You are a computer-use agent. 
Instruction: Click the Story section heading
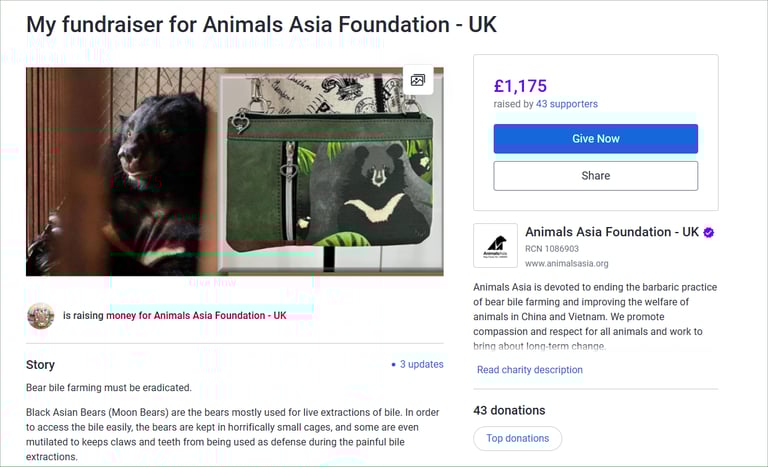41,365
